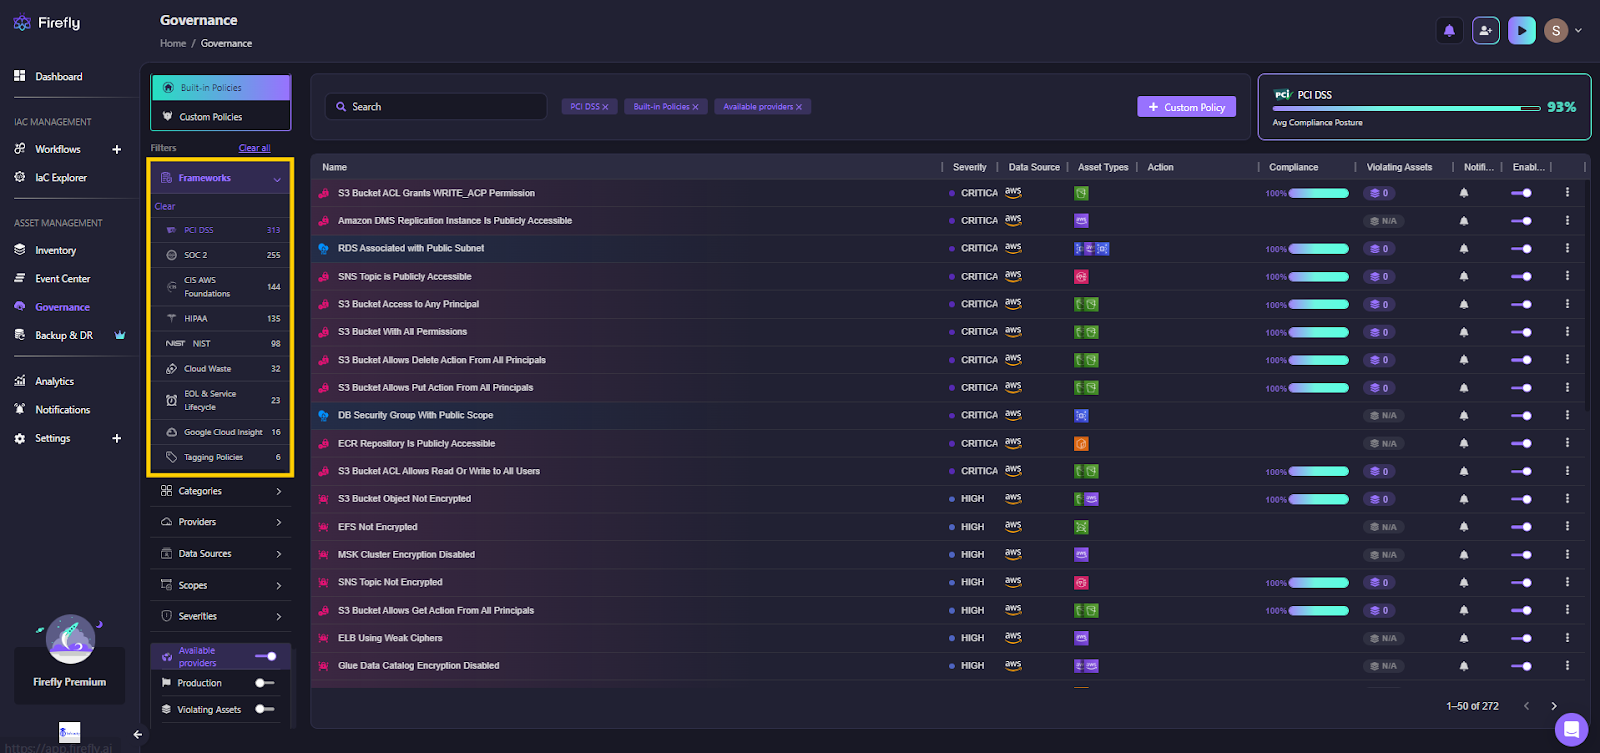Click the table column options kebab in header
The image size is (1600, 753).
coord(1583,167)
